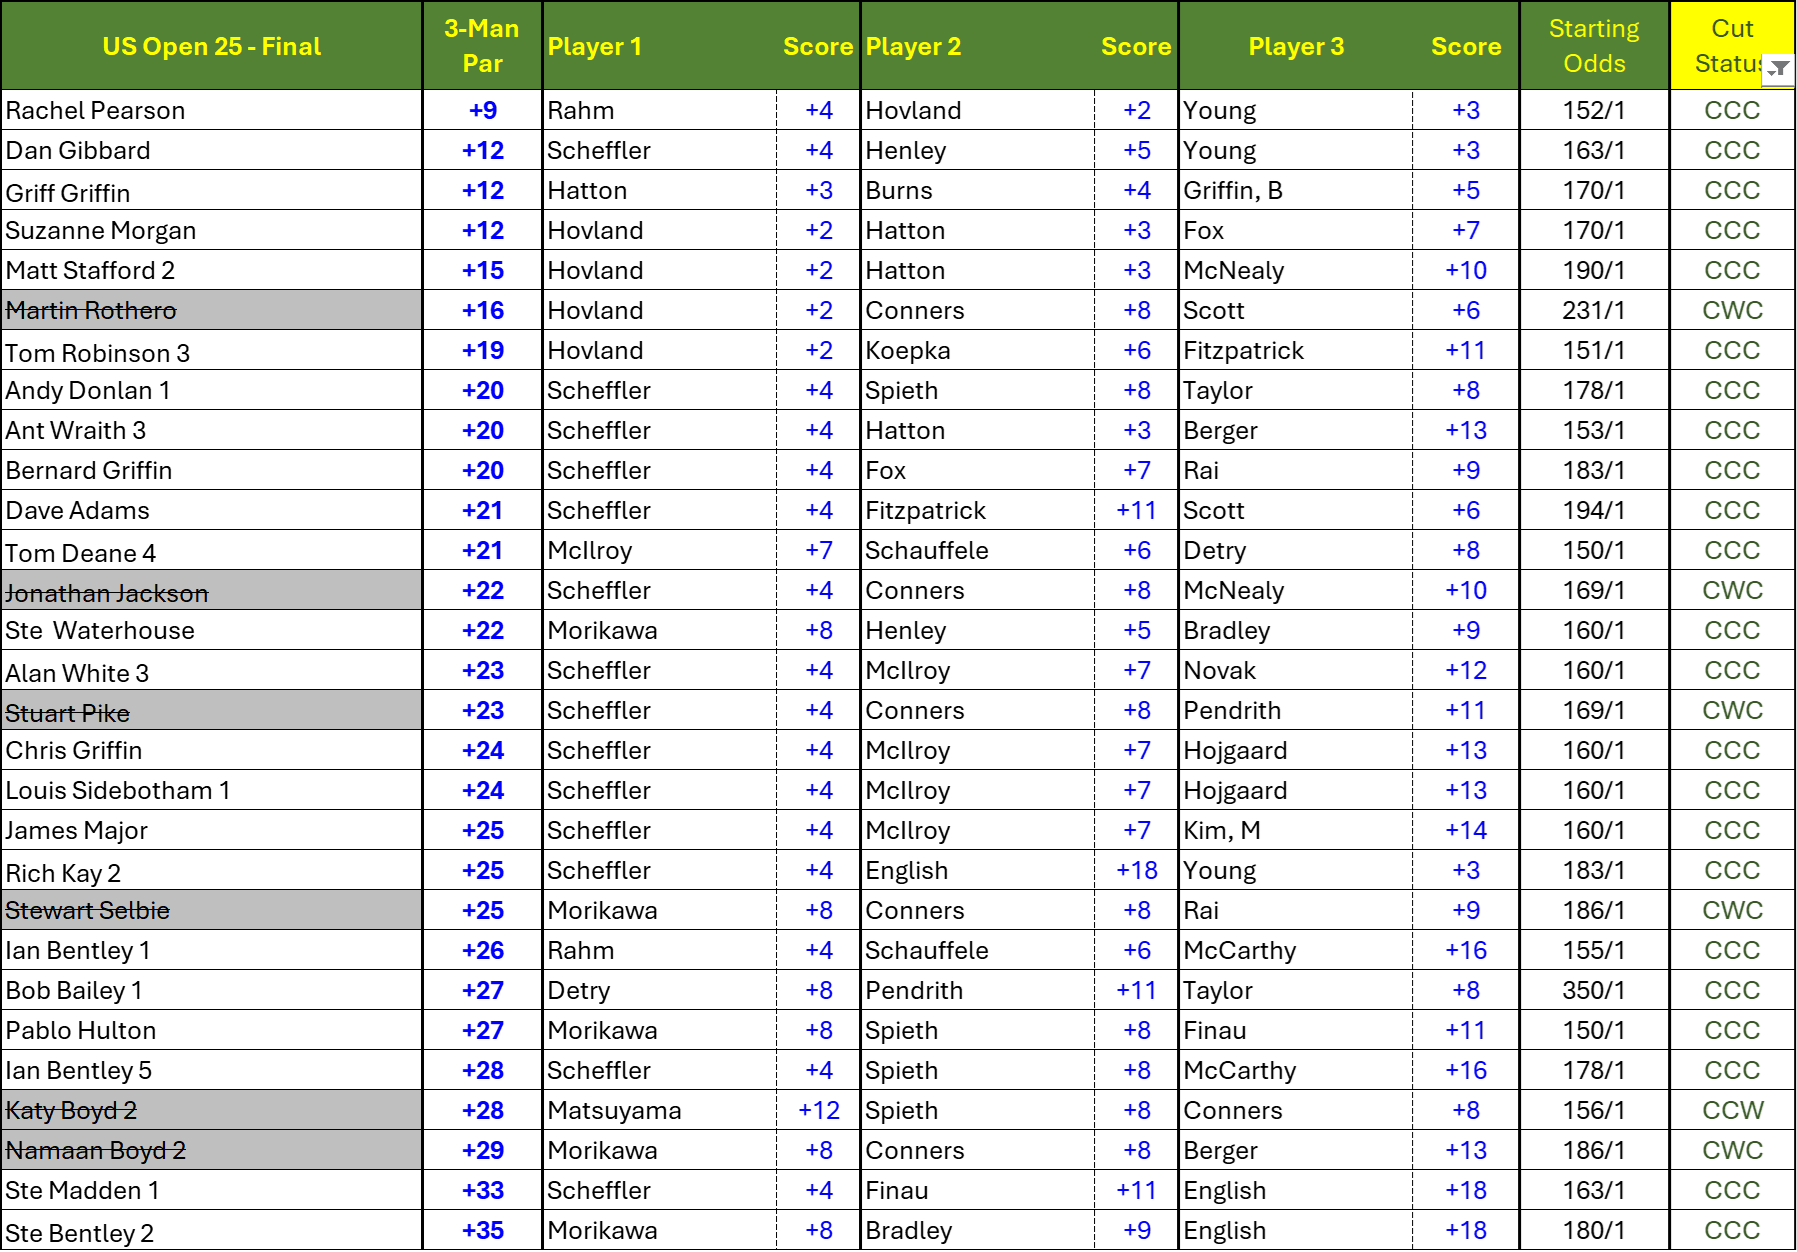Select the 'Ant Wraith 3' name cell
This screenshot has width=1797, height=1252.
pyautogui.click(x=212, y=430)
